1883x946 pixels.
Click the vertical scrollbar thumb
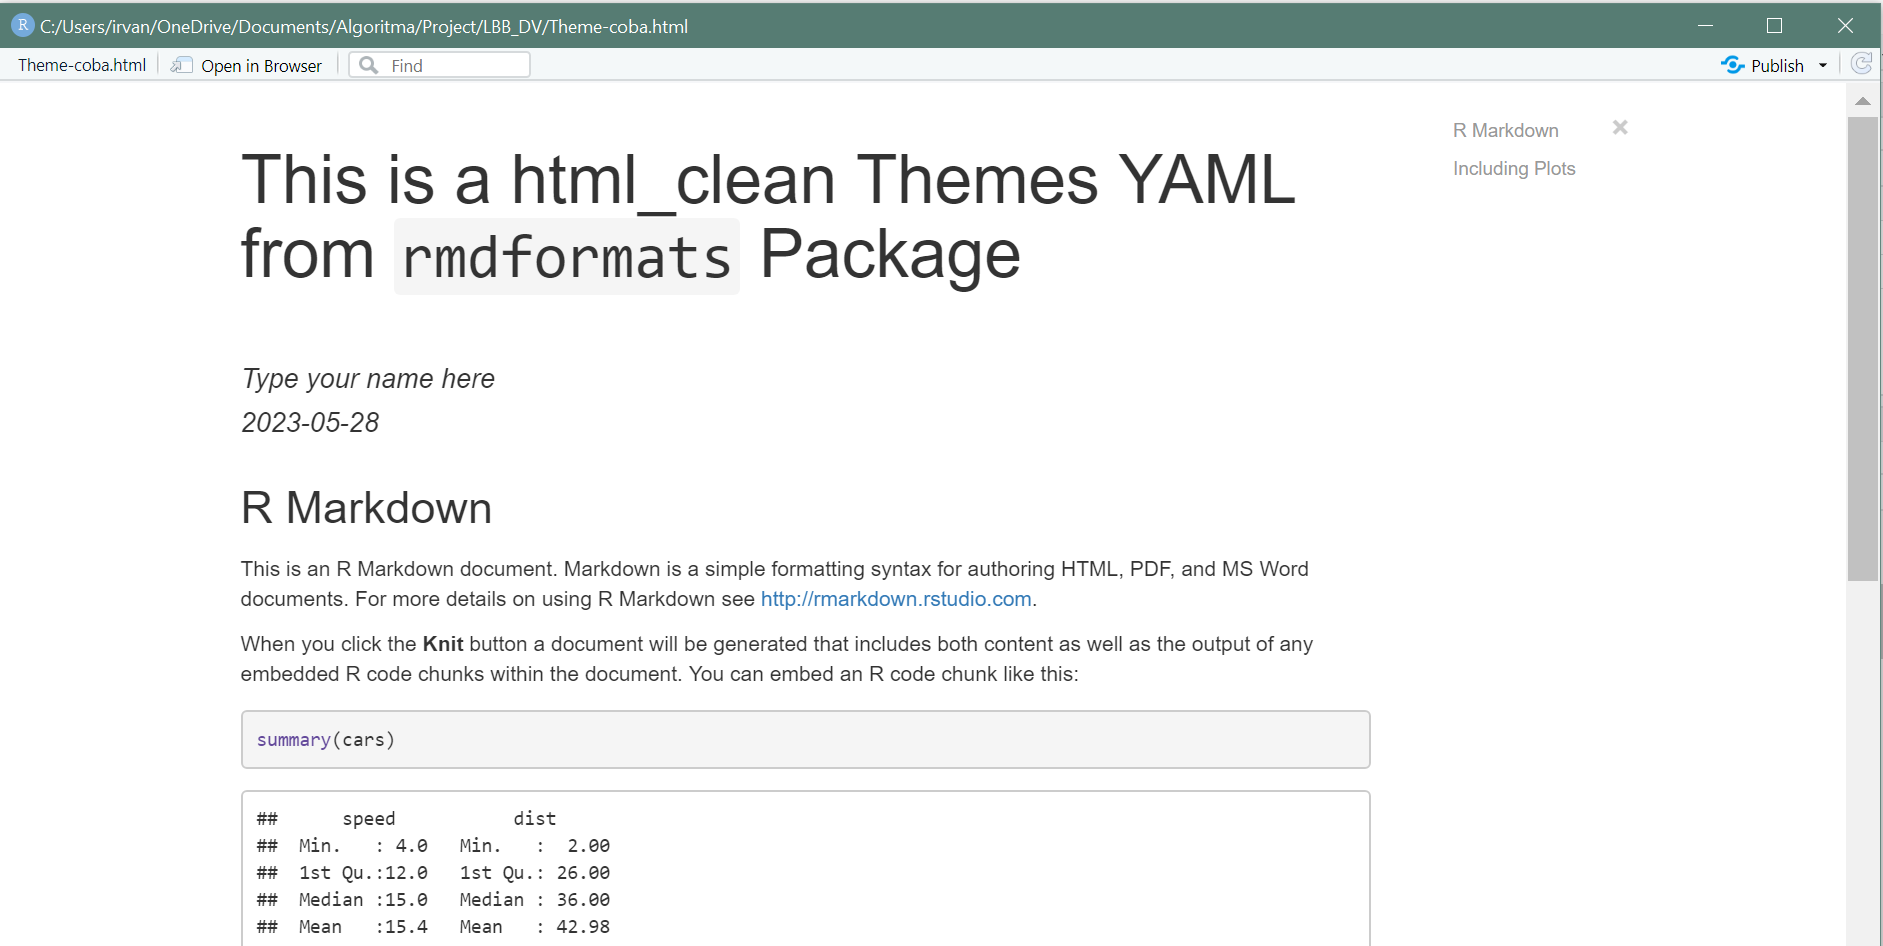(1862, 348)
